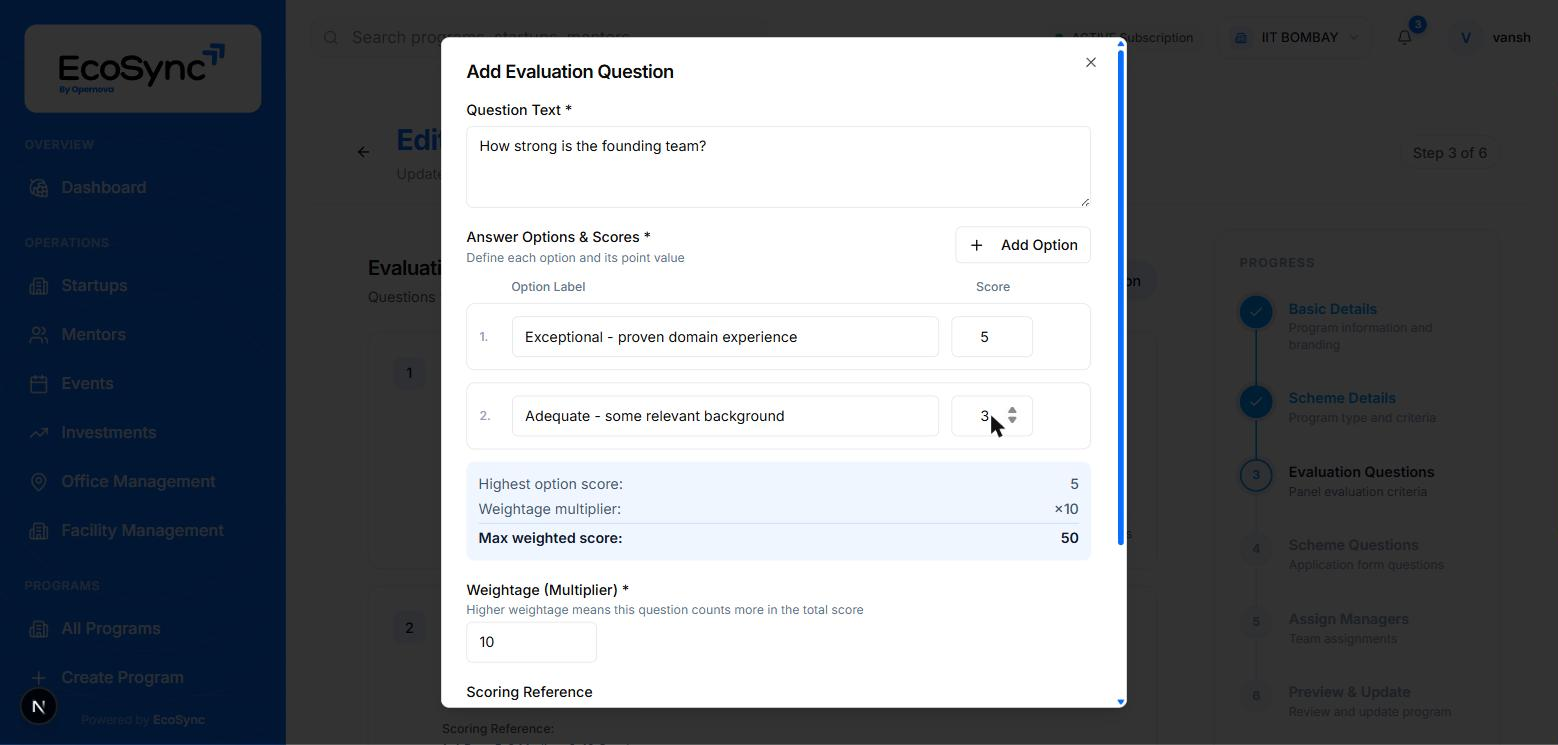Click the Scheme Details checkmark step icon
The image size is (1558, 745).
pyautogui.click(x=1256, y=401)
